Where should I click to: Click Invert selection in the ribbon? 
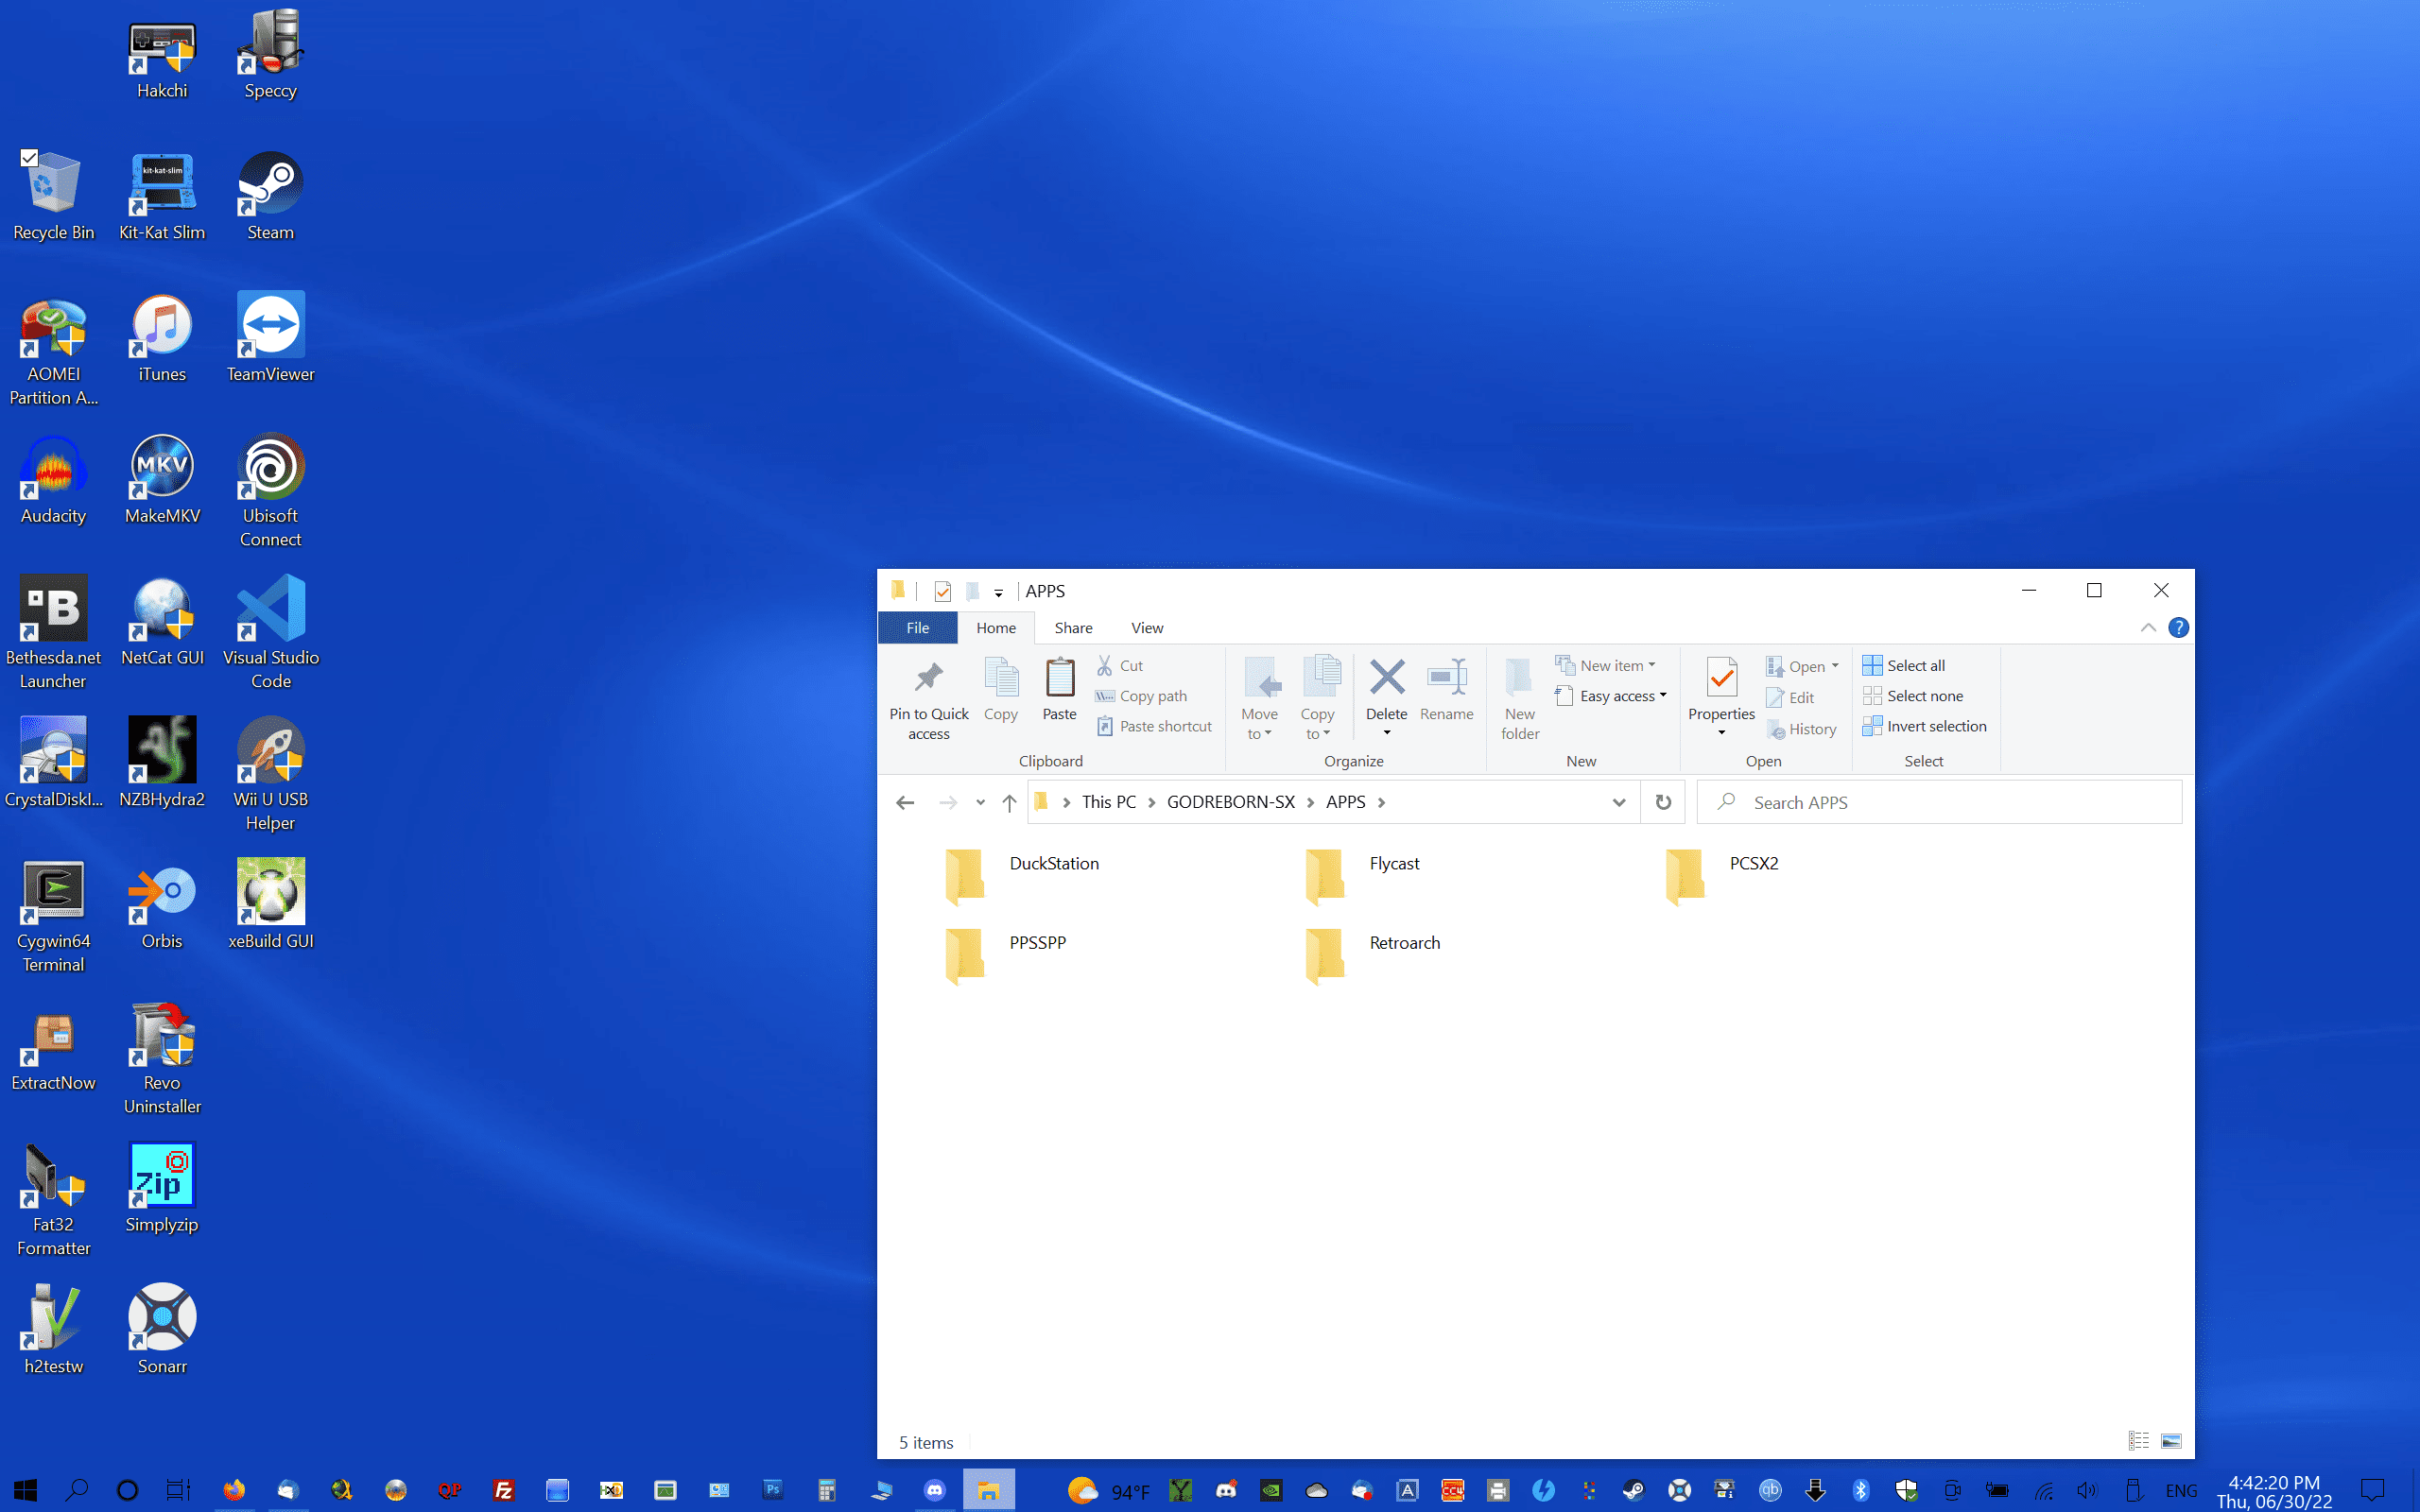1924,726
